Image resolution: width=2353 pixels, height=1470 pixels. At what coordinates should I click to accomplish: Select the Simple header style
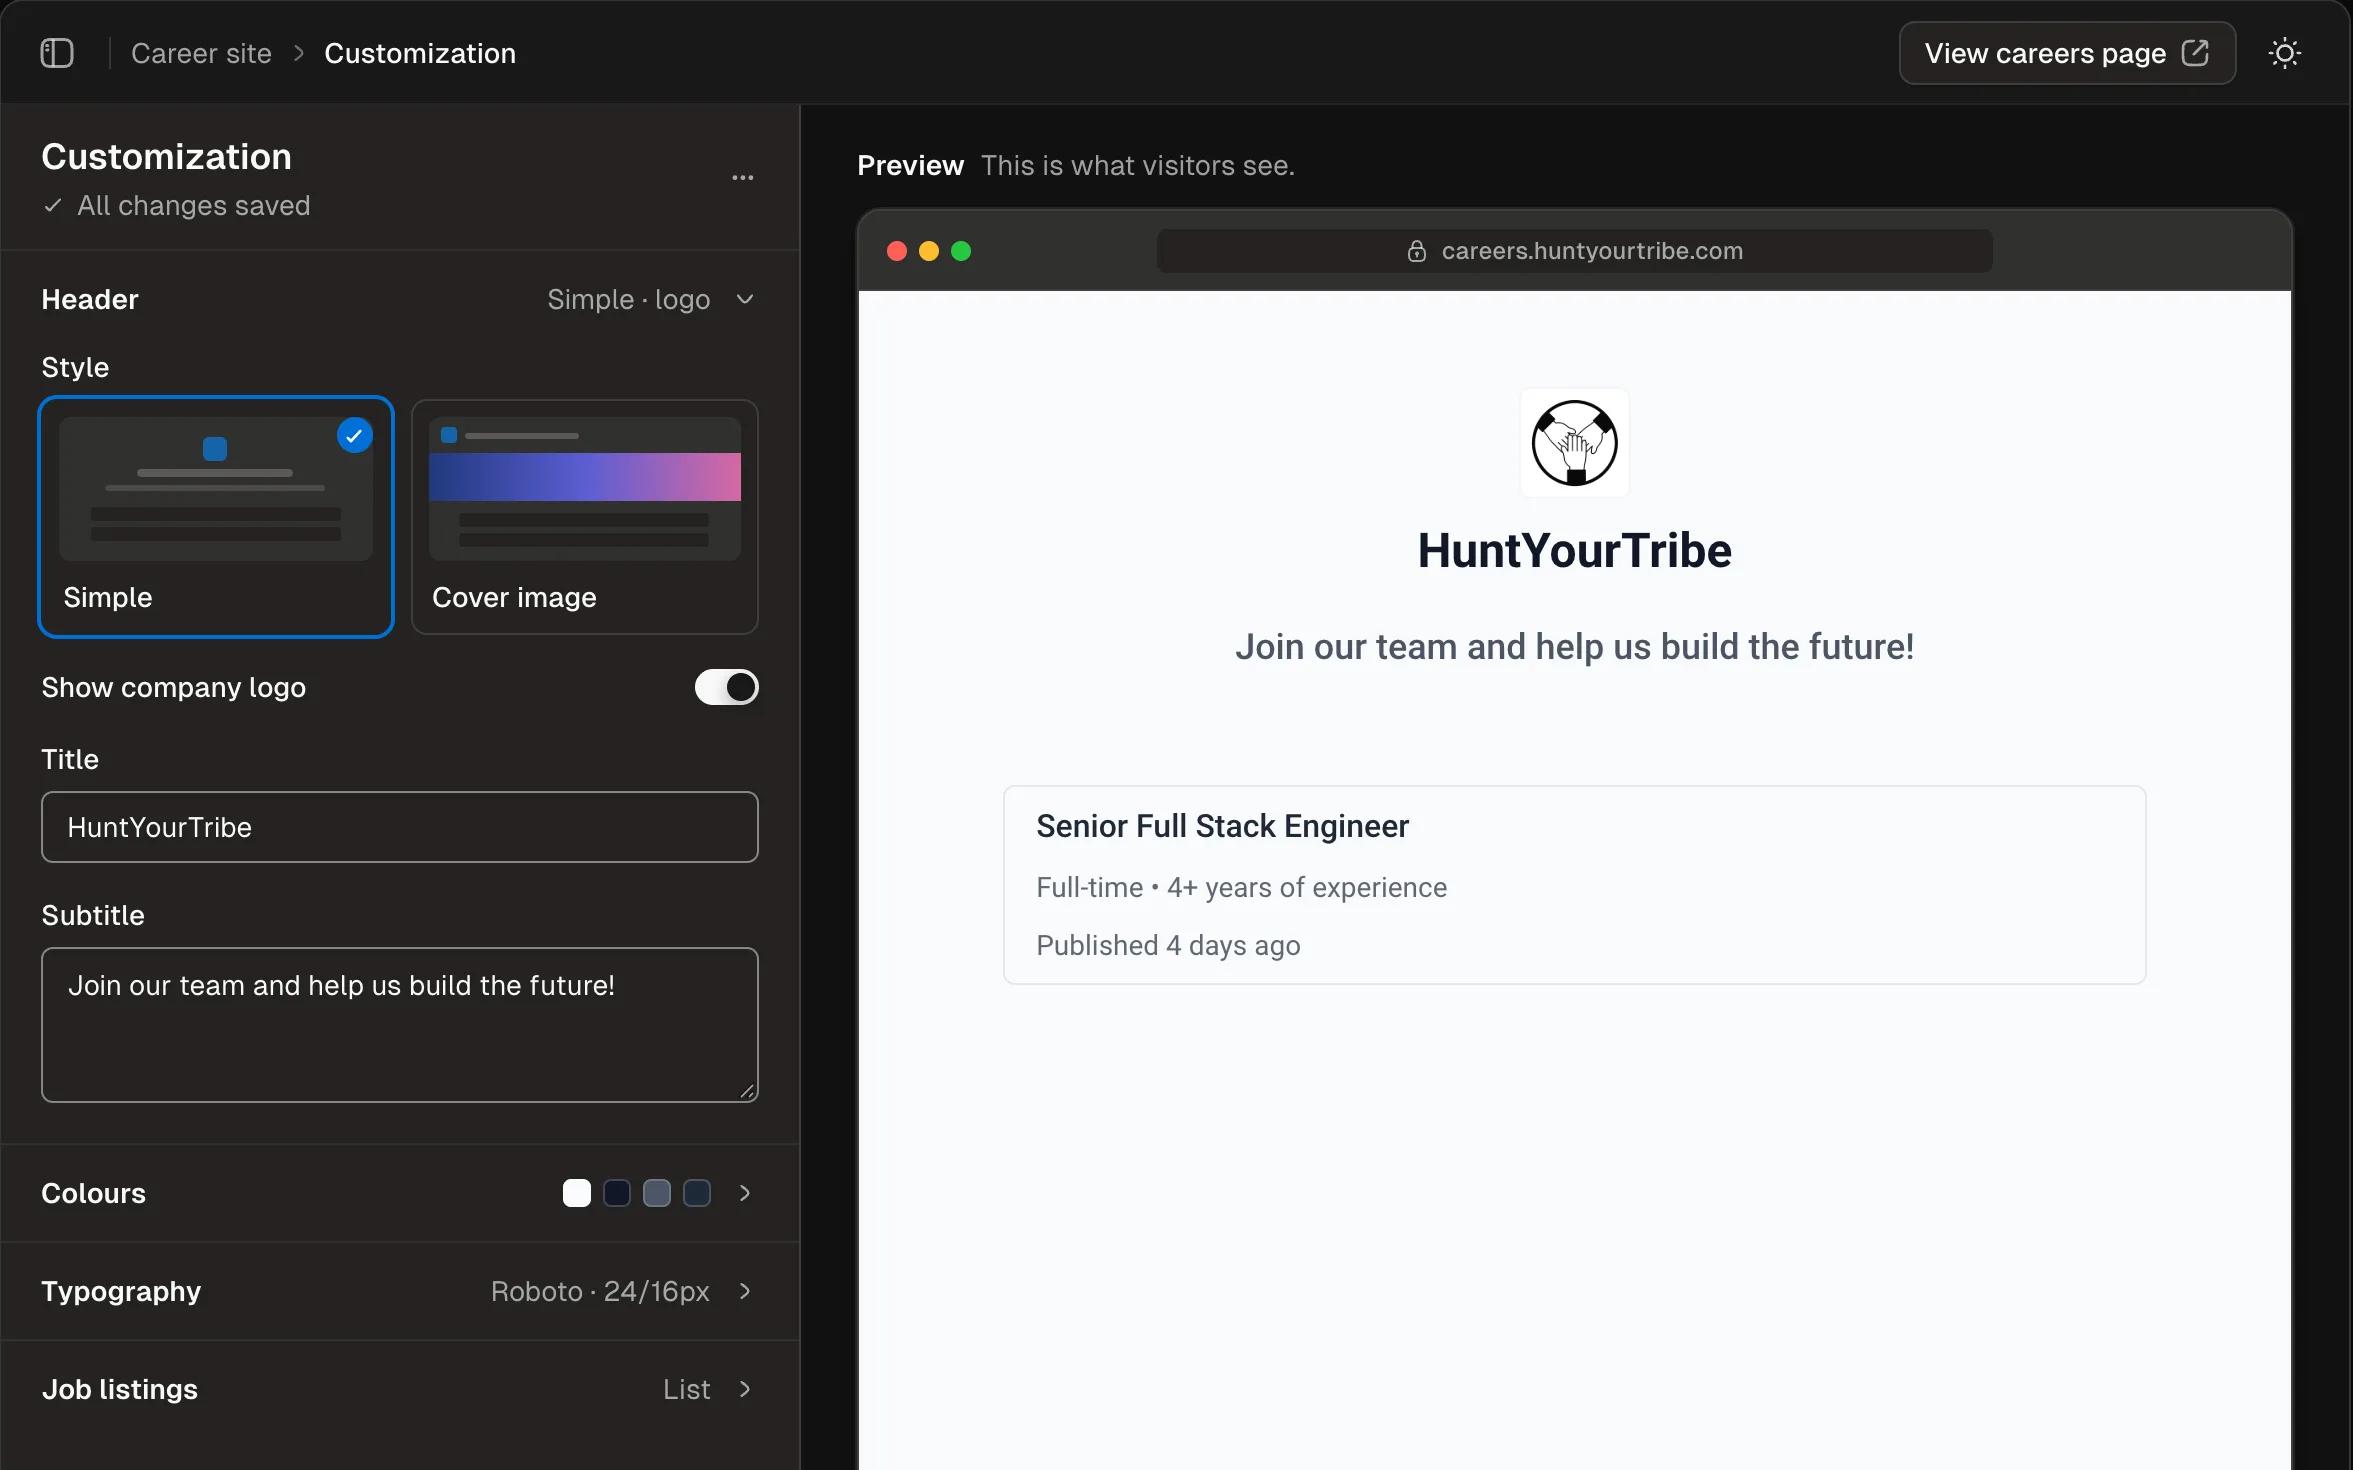click(x=216, y=516)
